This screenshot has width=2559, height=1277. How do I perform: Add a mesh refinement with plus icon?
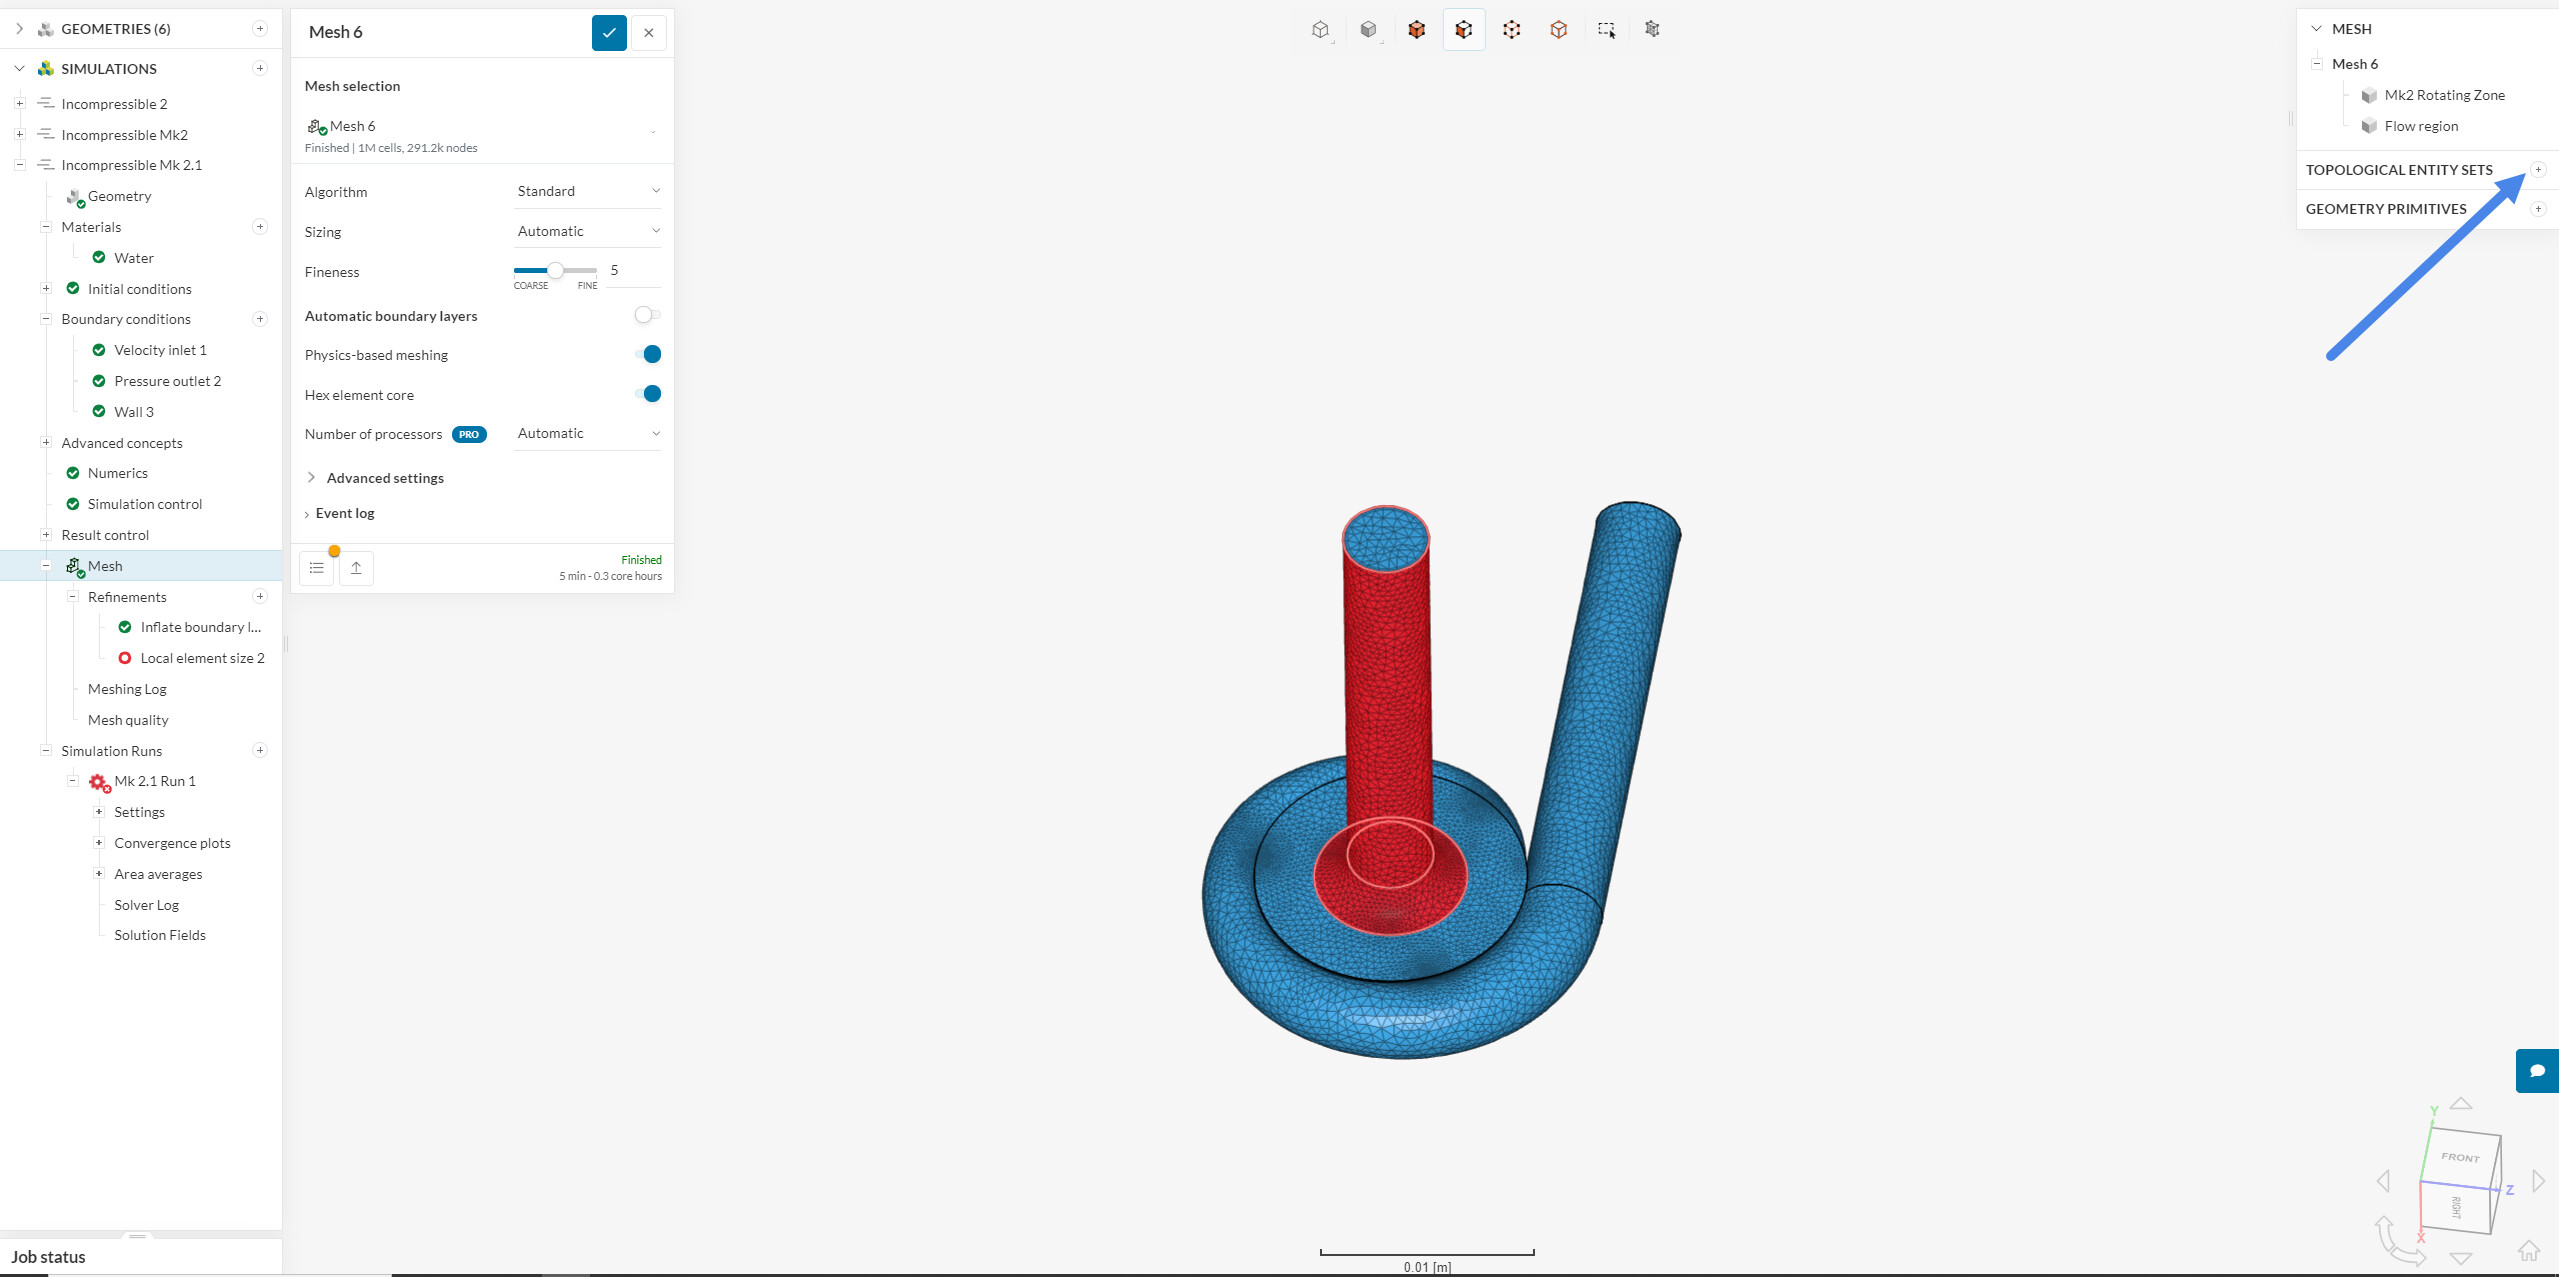[x=260, y=597]
